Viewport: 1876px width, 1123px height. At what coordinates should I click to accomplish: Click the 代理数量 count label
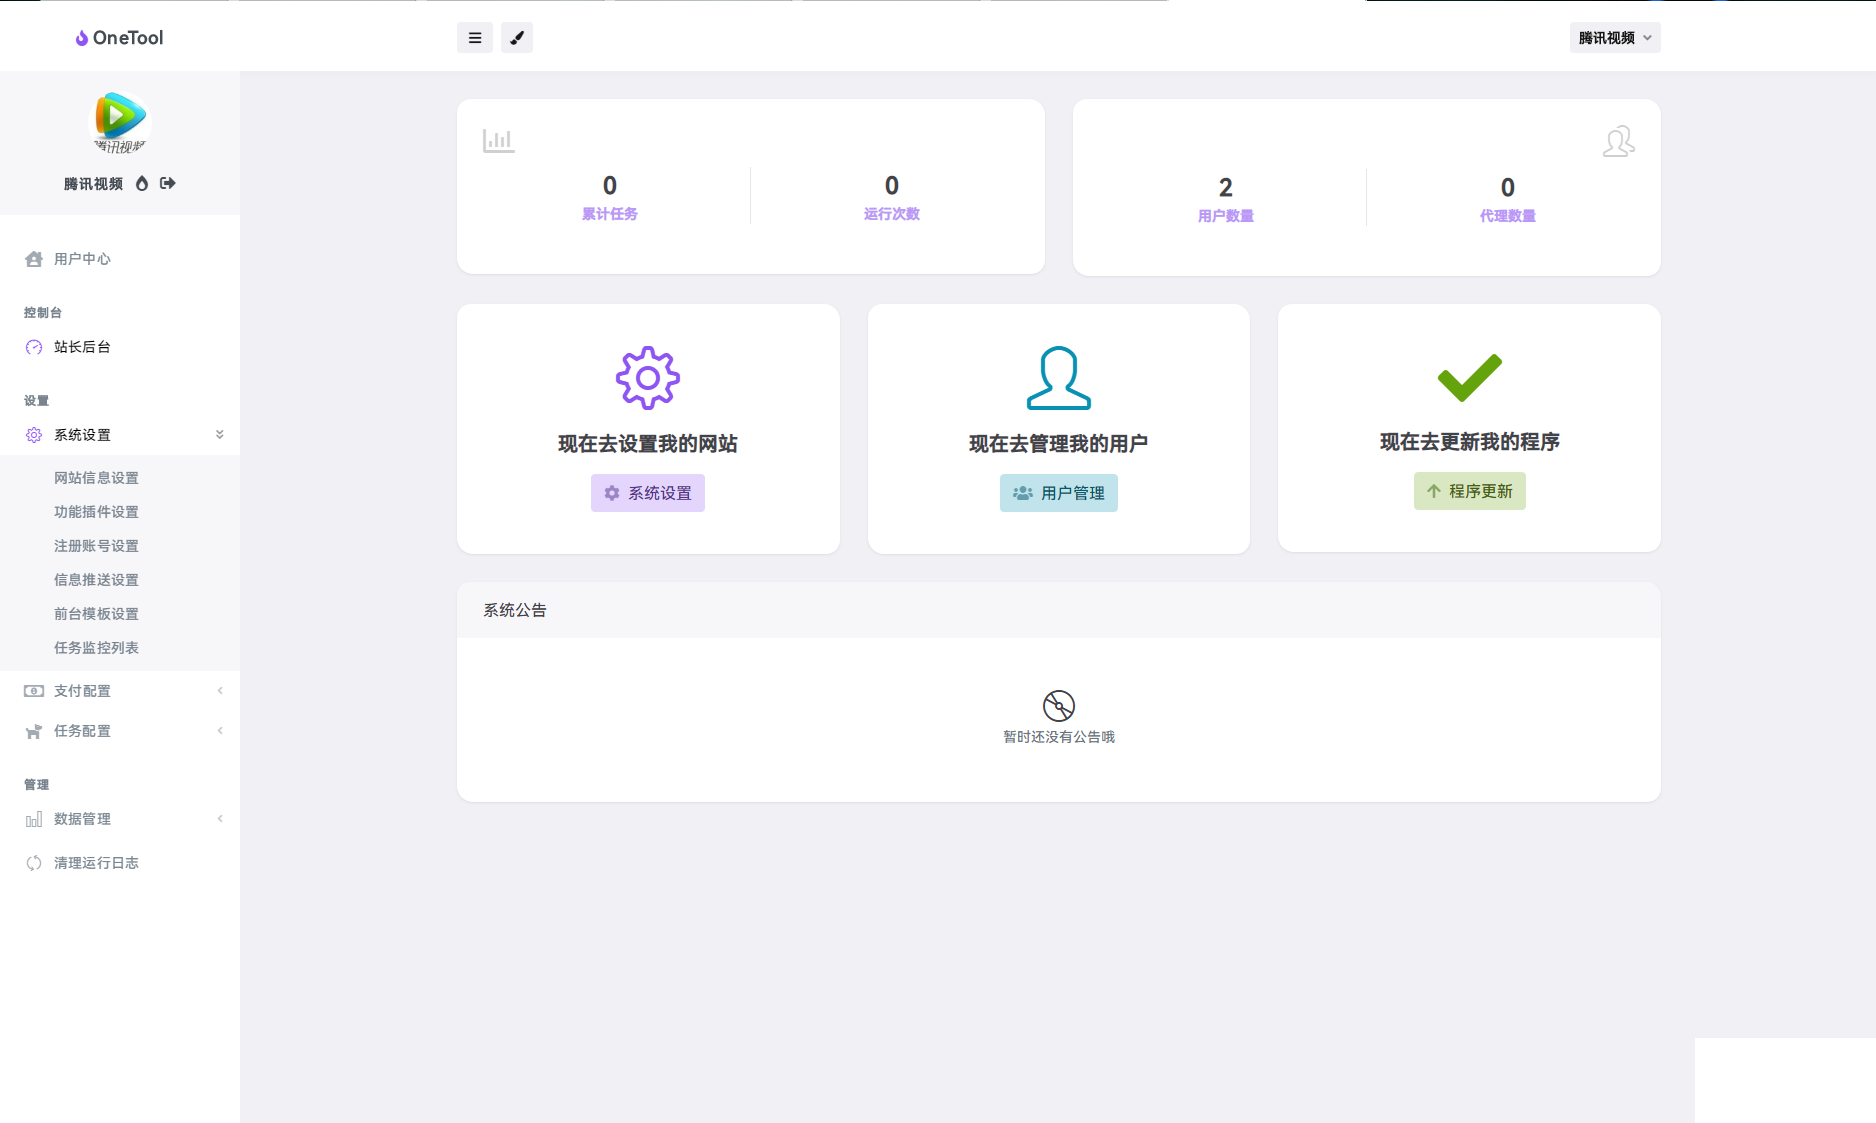1508,216
